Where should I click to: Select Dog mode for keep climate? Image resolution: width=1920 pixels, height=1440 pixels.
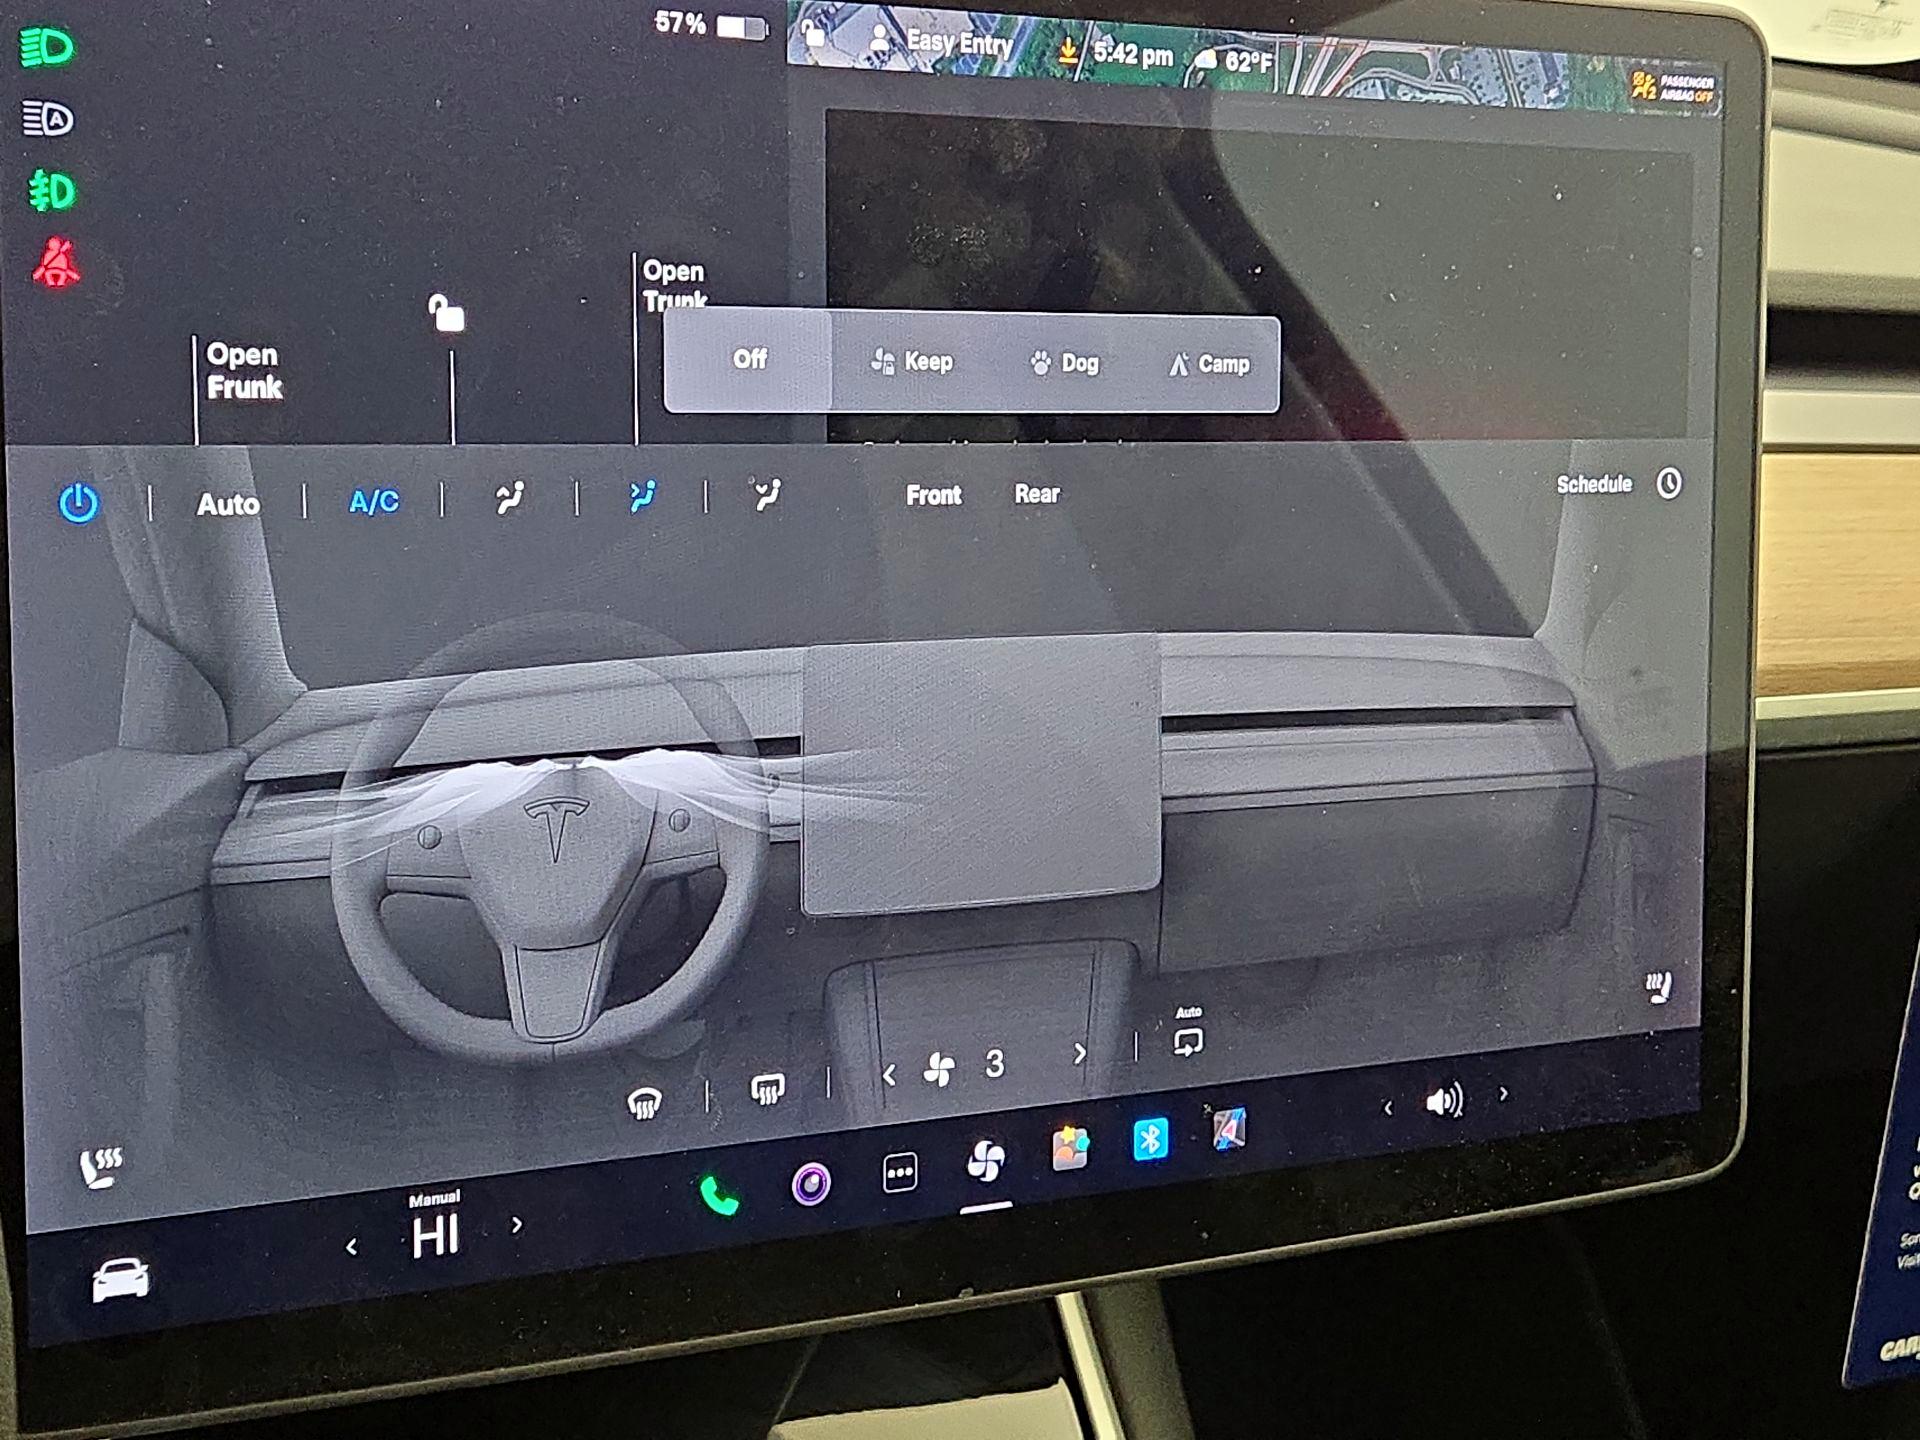pyautogui.click(x=1067, y=364)
